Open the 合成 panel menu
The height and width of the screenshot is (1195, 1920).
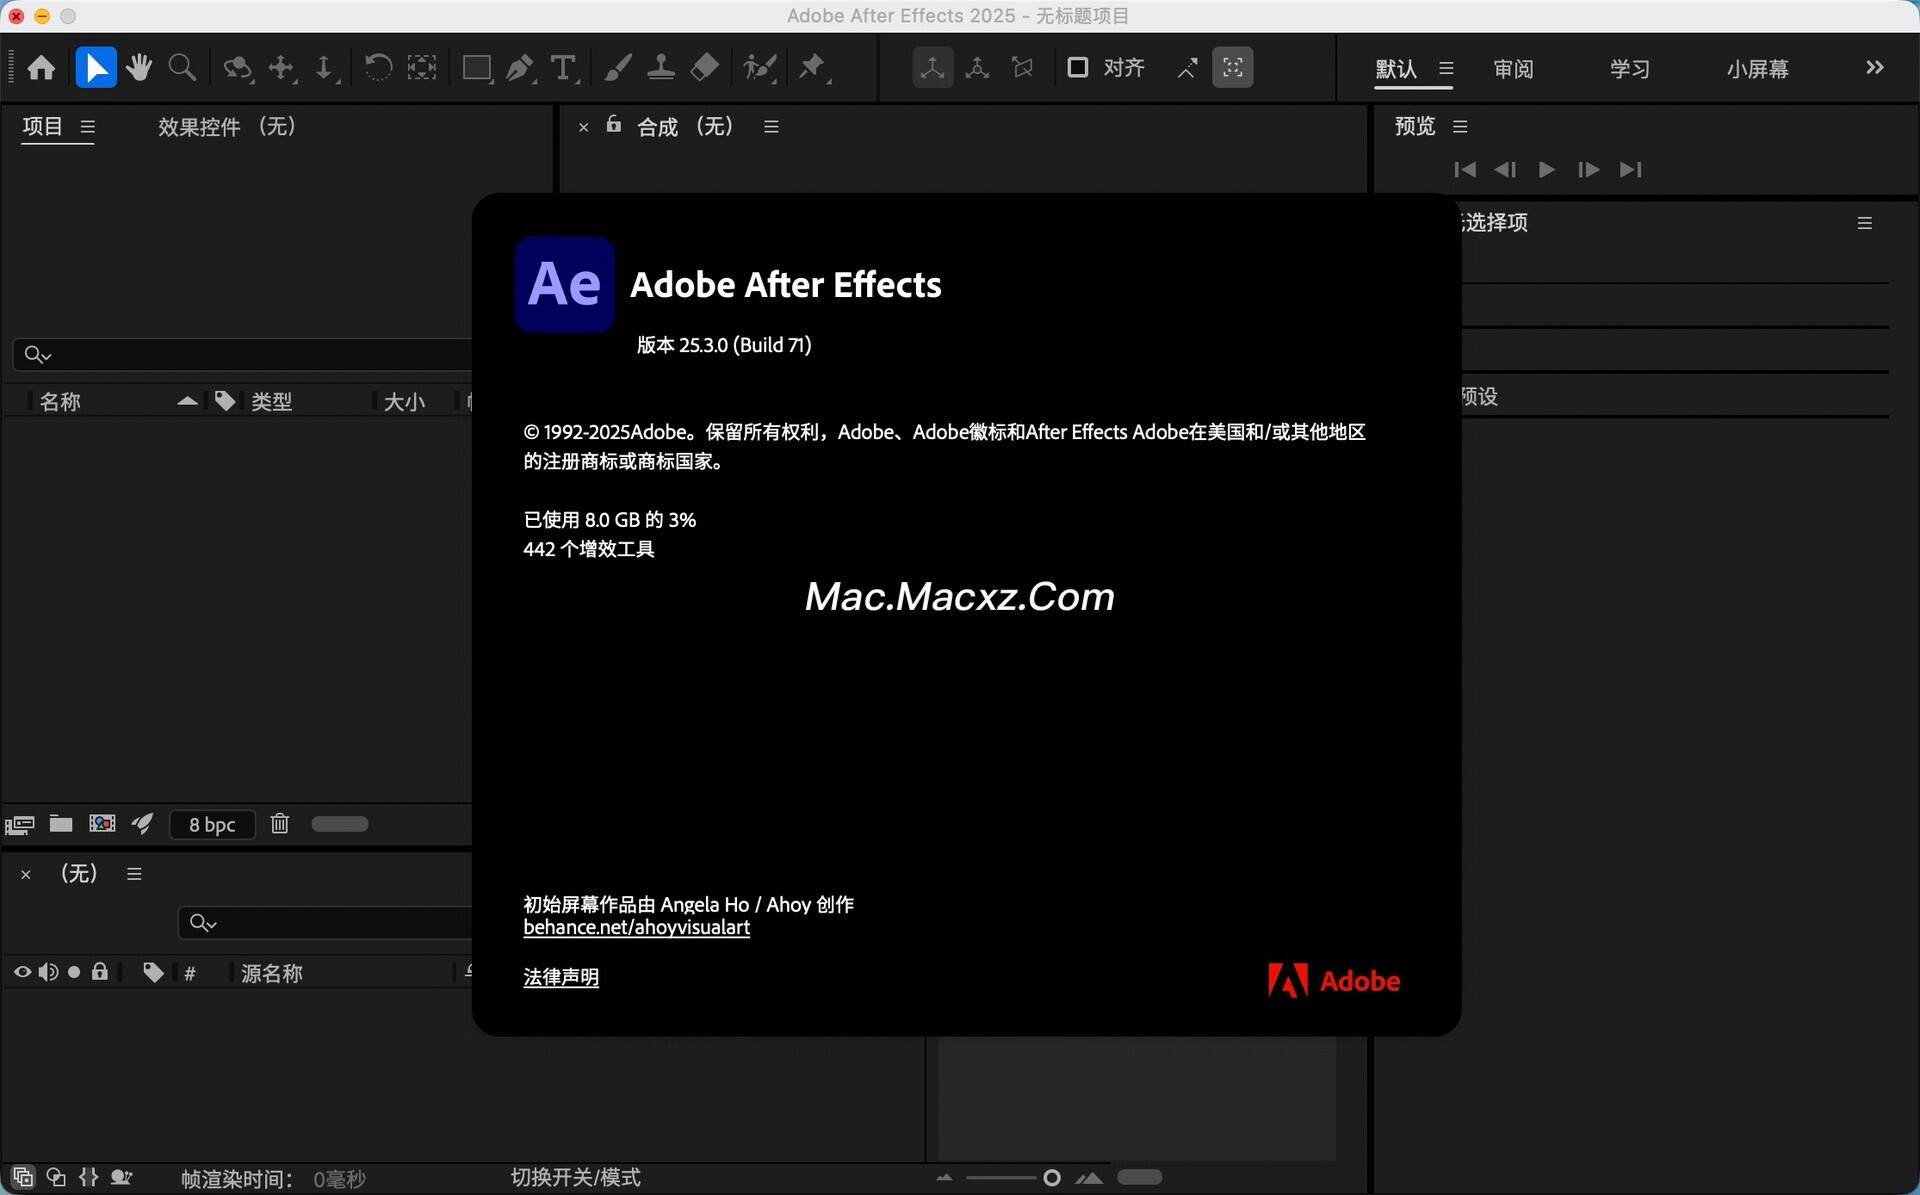[x=771, y=127]
